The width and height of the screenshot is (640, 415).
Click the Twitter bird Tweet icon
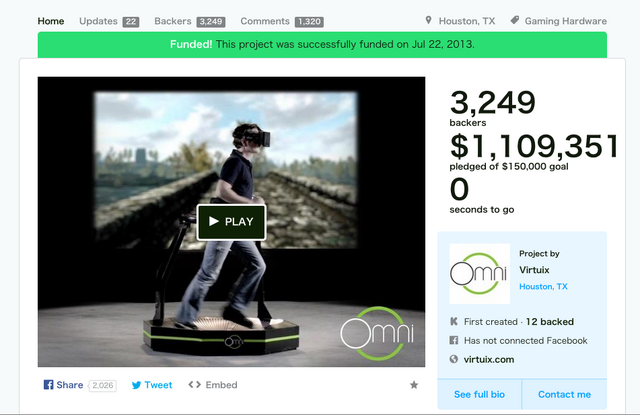click(136, 385)
